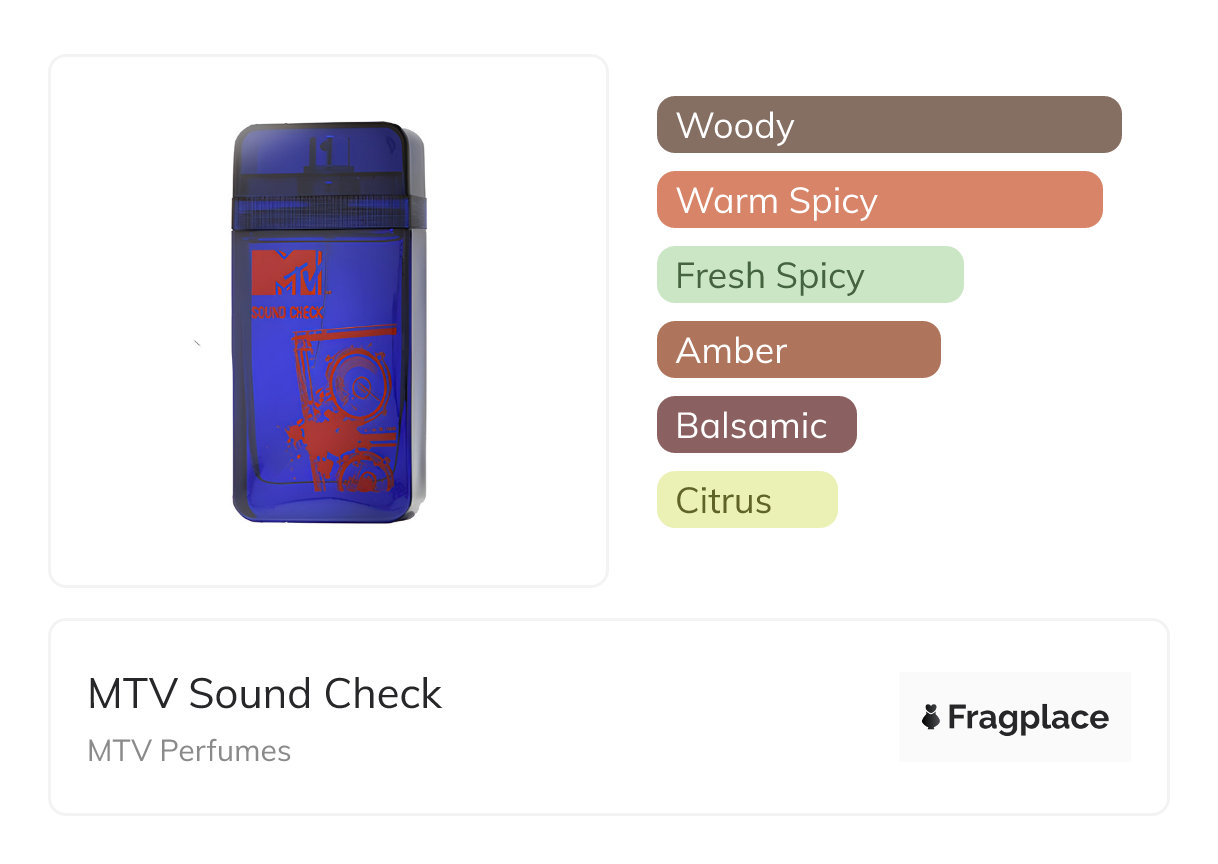
Task: Open the MTV Perfumes brand link
Action: pos(189,751)
